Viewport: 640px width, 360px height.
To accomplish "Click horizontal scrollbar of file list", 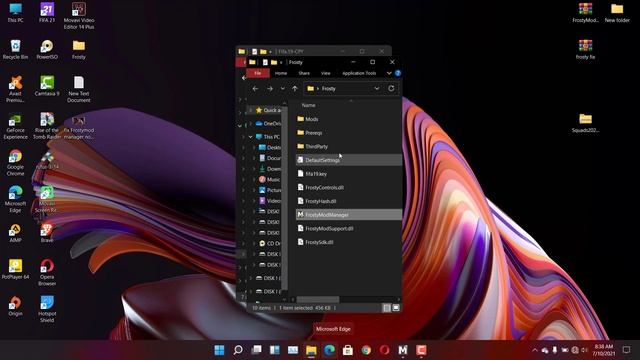I will coord(318,300).
